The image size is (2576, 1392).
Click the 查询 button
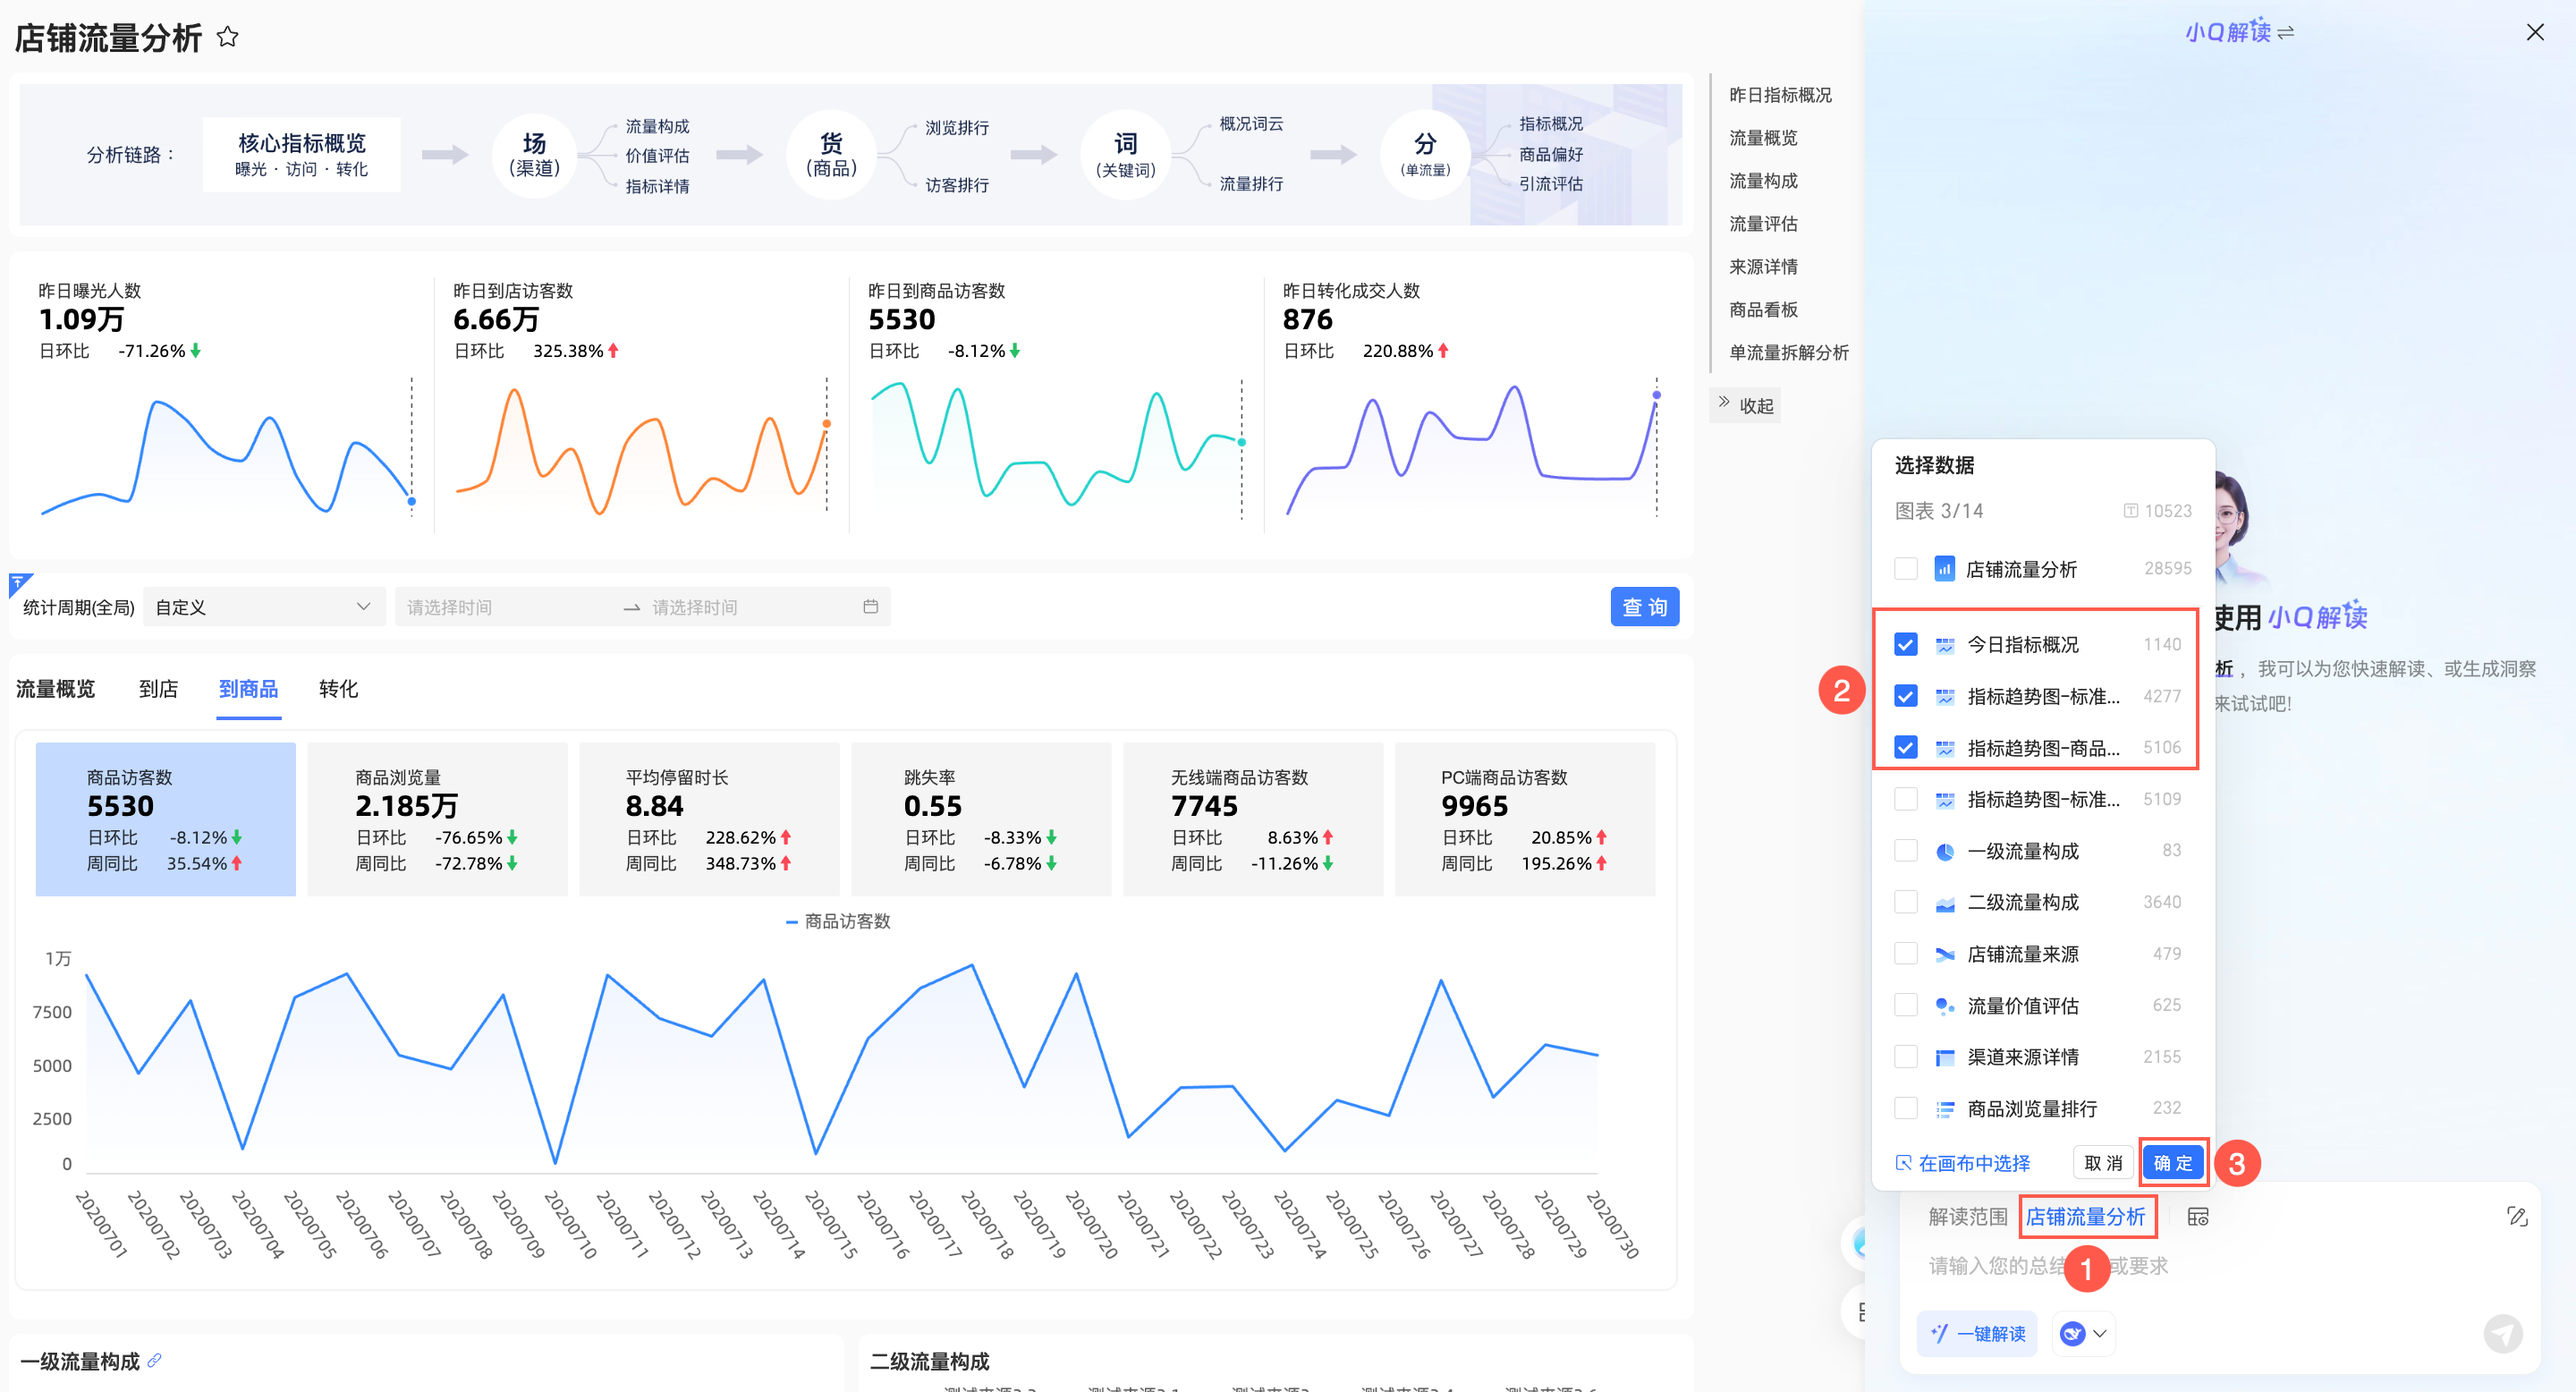pos(1644,607)
